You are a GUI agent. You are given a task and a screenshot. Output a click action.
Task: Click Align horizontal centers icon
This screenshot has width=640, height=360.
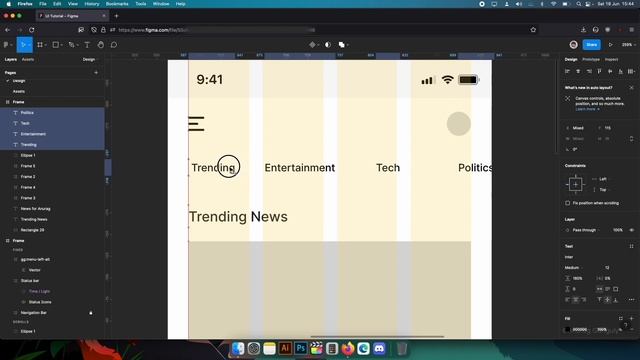click(578, 71)
